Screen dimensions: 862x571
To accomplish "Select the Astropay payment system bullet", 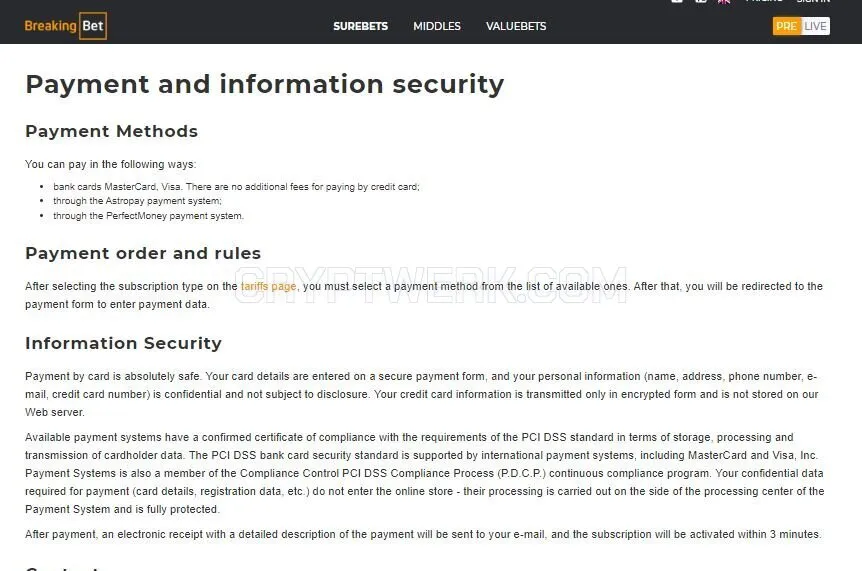I will tap(137, 201).
